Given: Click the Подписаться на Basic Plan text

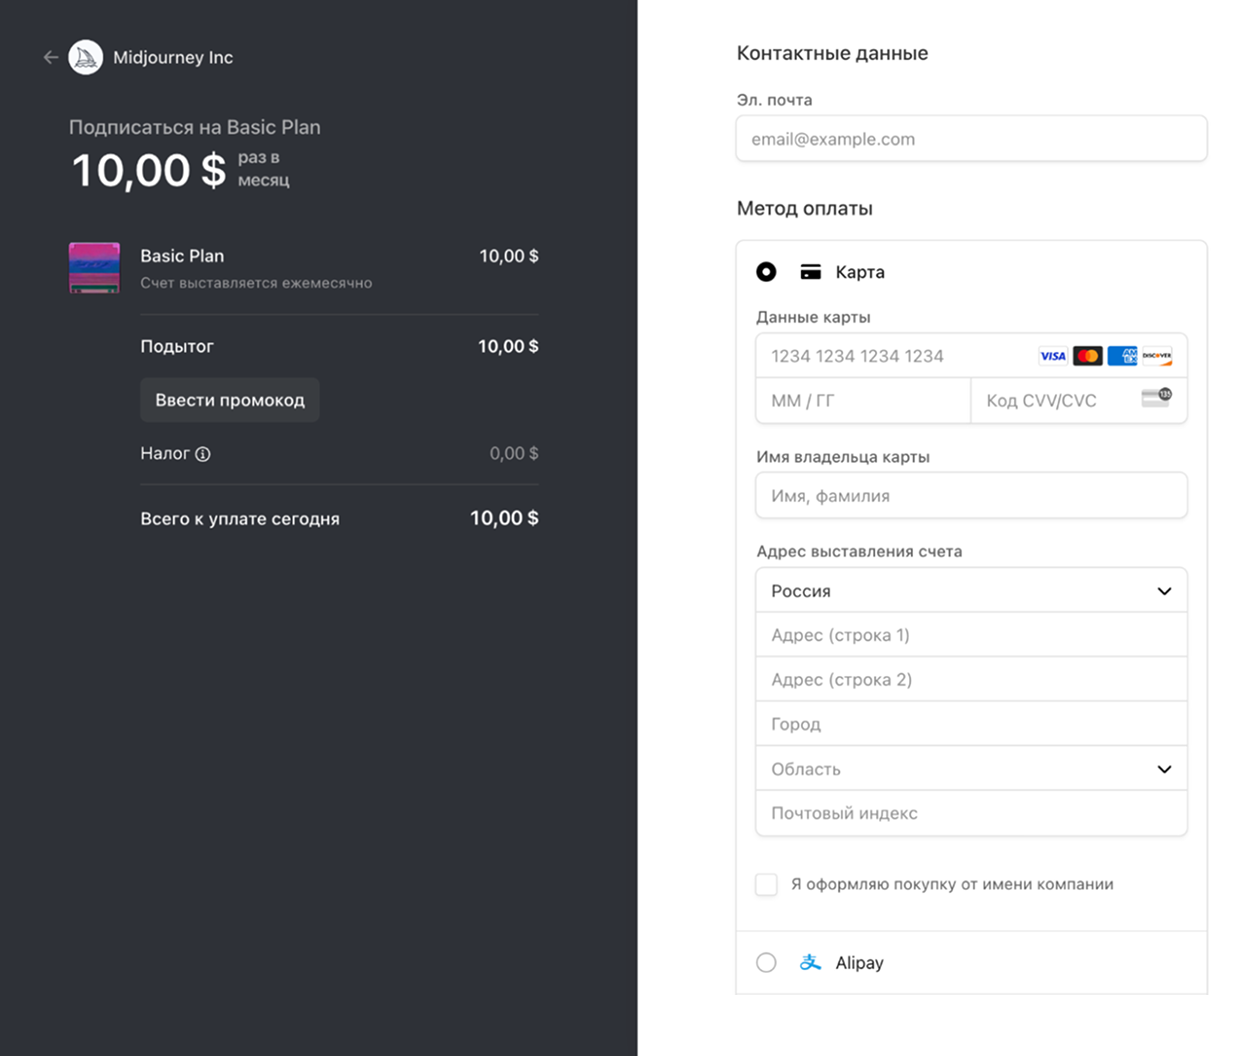Looking at the screenshot, I should click(195, 127).
